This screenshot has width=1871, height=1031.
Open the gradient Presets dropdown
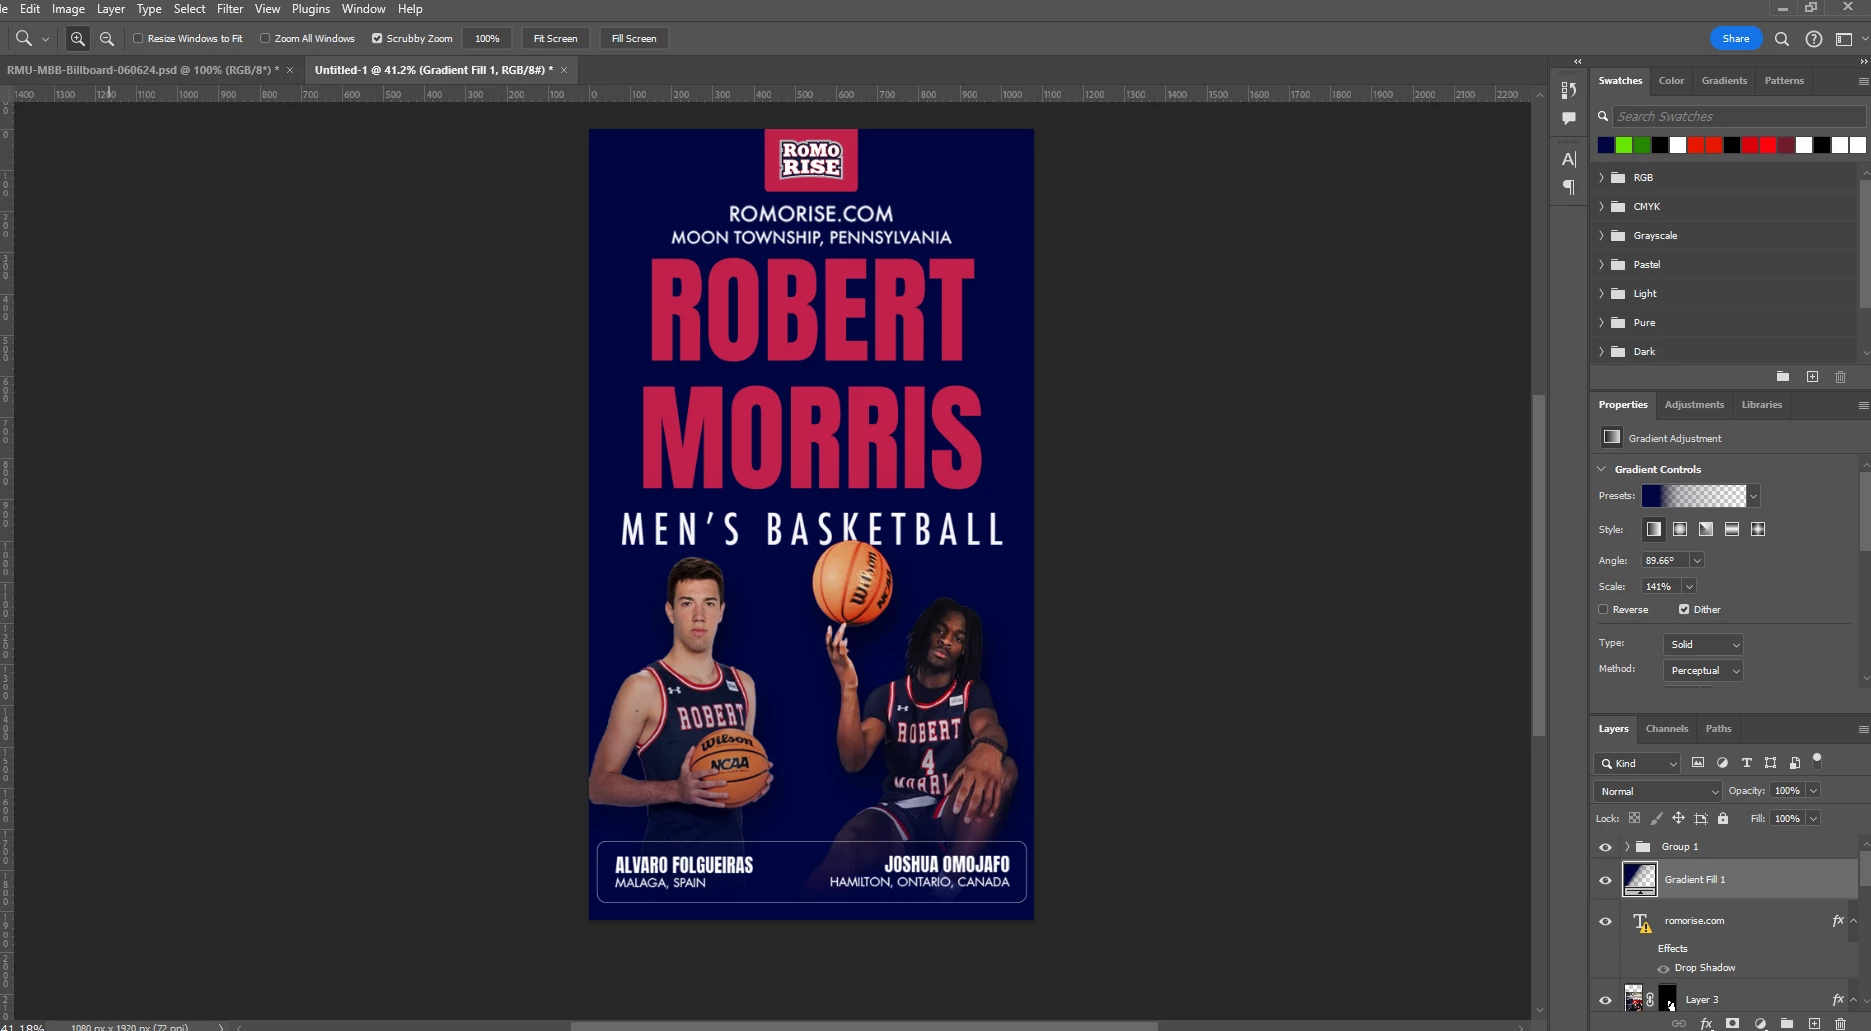(1753, 496)
